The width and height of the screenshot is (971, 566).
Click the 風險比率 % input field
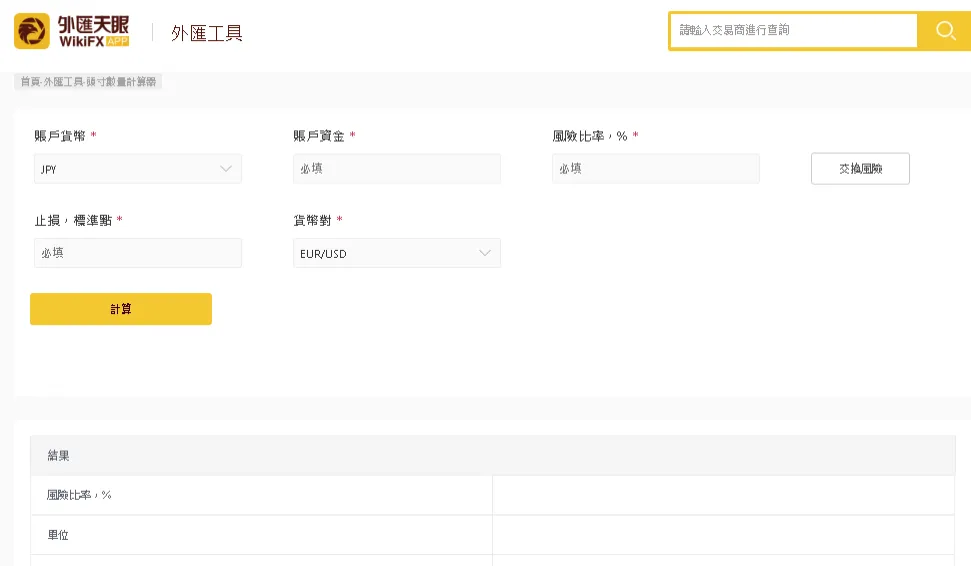click(655, 169)
